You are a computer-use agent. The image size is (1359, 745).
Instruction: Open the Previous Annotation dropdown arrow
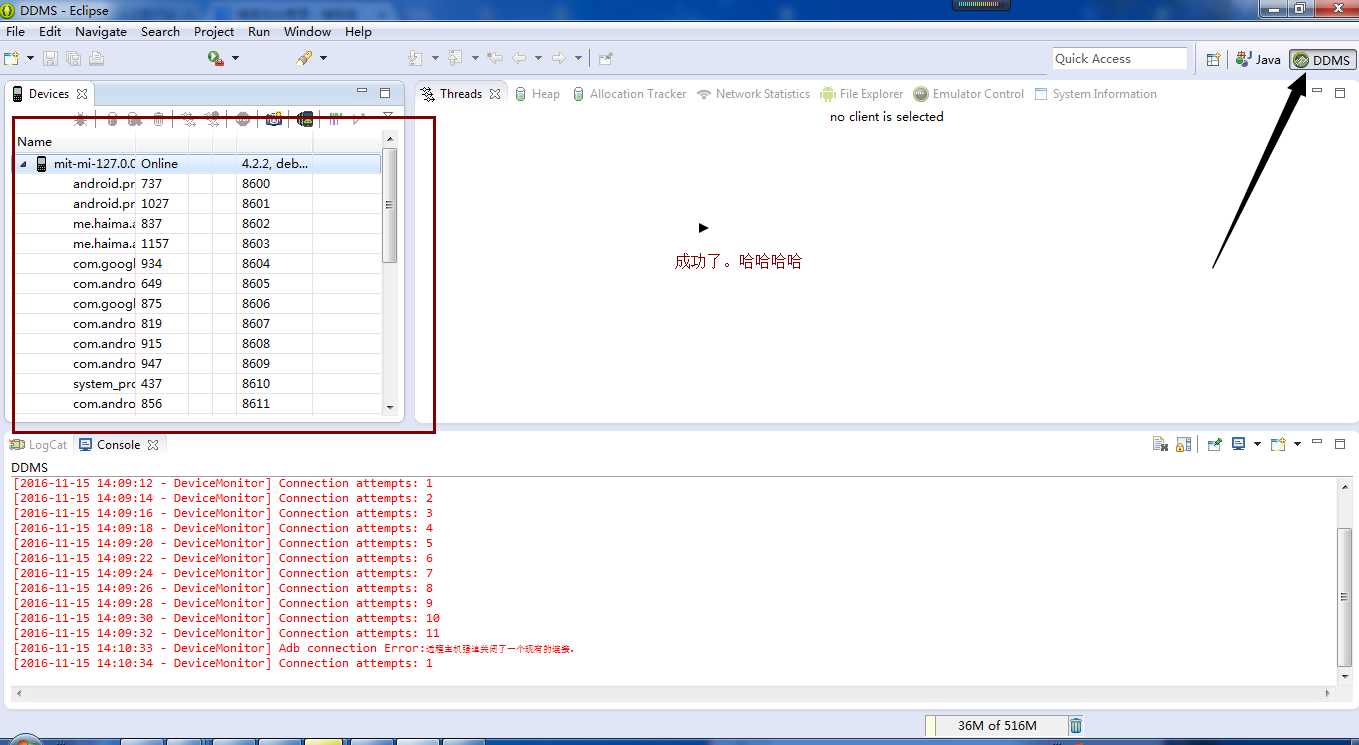[475, 59]
